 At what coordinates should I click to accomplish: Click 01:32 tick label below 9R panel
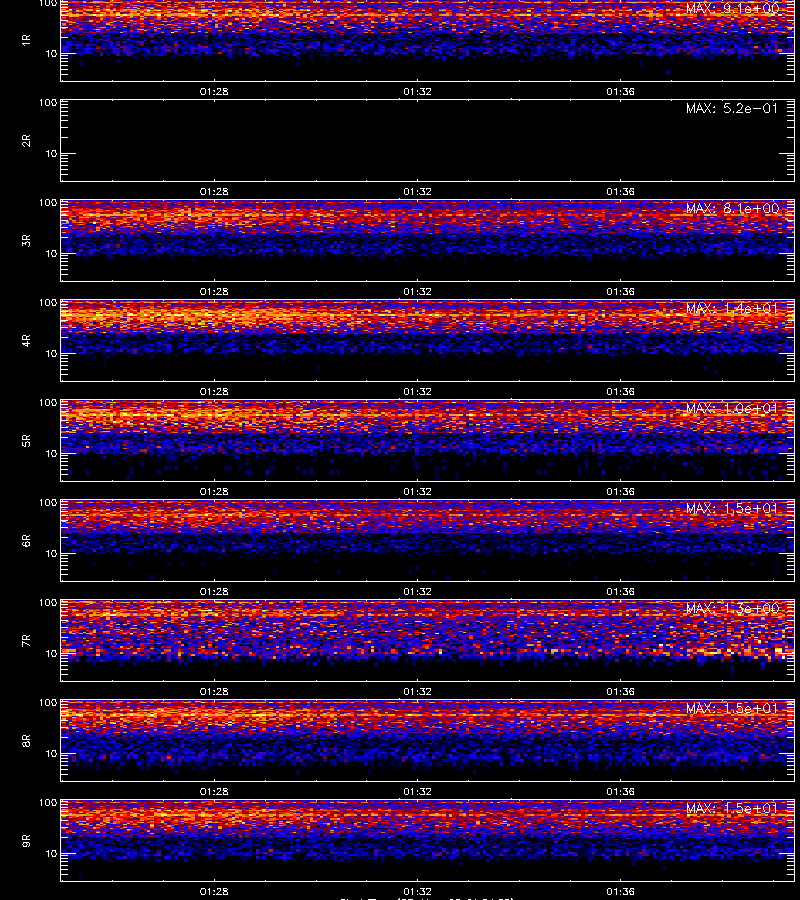click(417, 891)
